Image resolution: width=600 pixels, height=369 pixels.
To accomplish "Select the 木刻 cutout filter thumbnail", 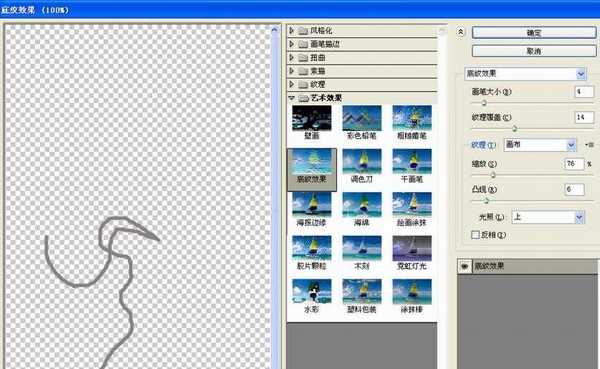I will tap(362, 248).
